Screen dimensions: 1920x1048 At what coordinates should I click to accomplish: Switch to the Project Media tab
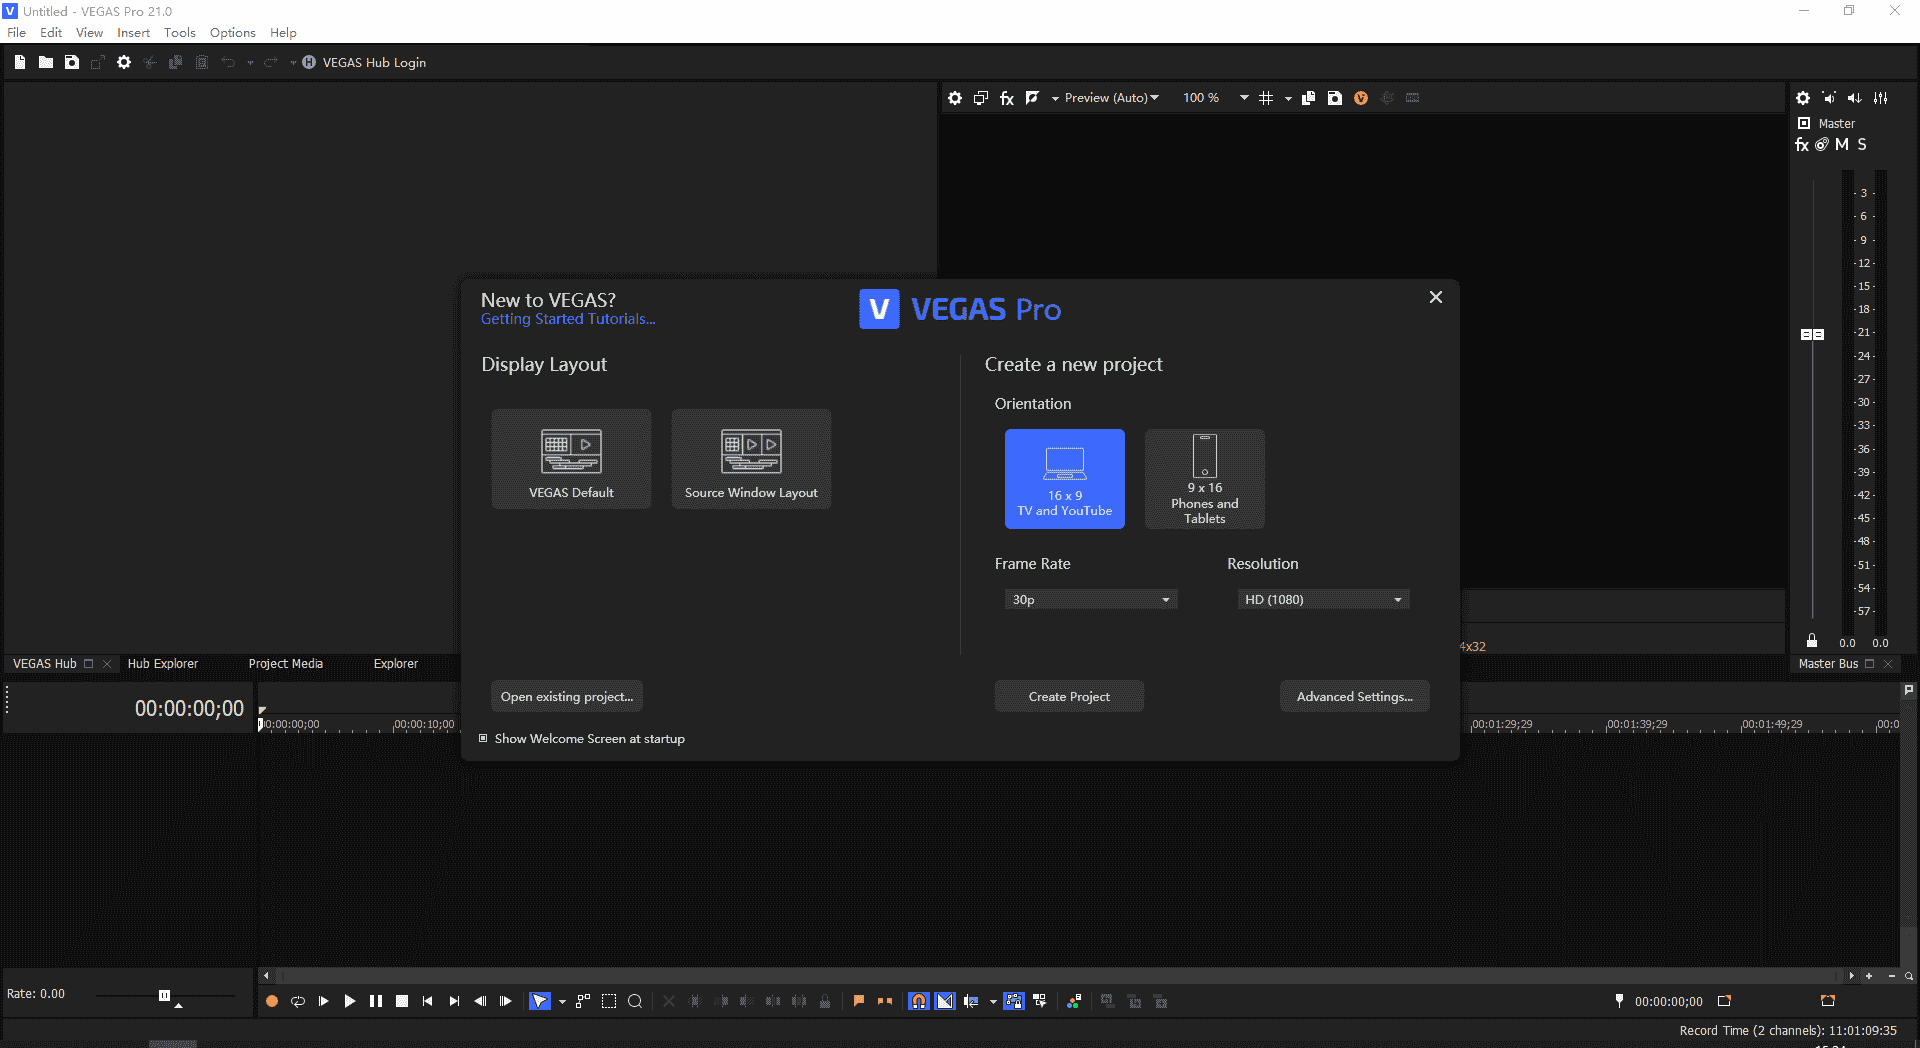[286, 663]
